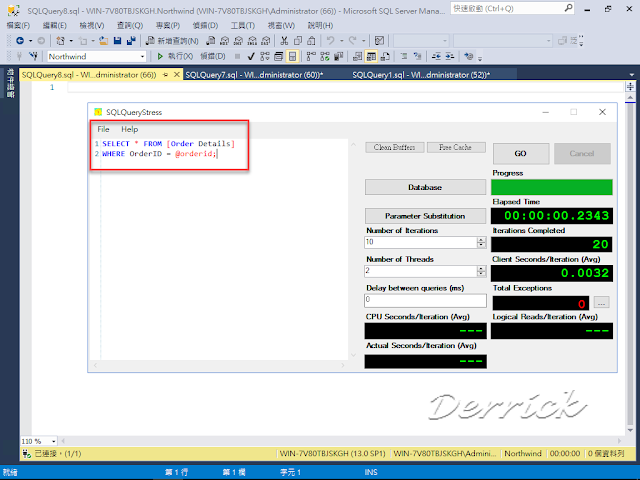Click the New Project icon in toolbar
The height and width of the screenshot is (480, 640).
pos(60,40)
